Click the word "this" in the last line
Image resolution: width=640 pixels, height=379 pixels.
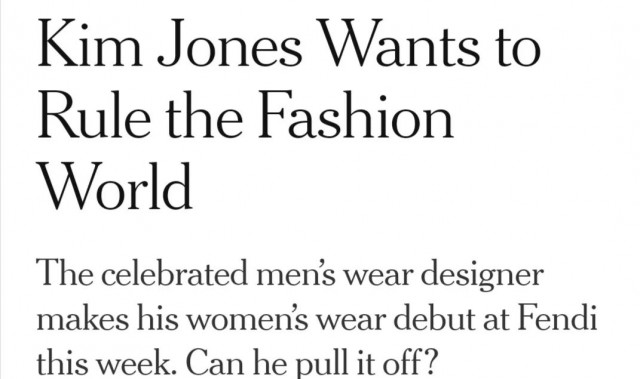[62, 361]
